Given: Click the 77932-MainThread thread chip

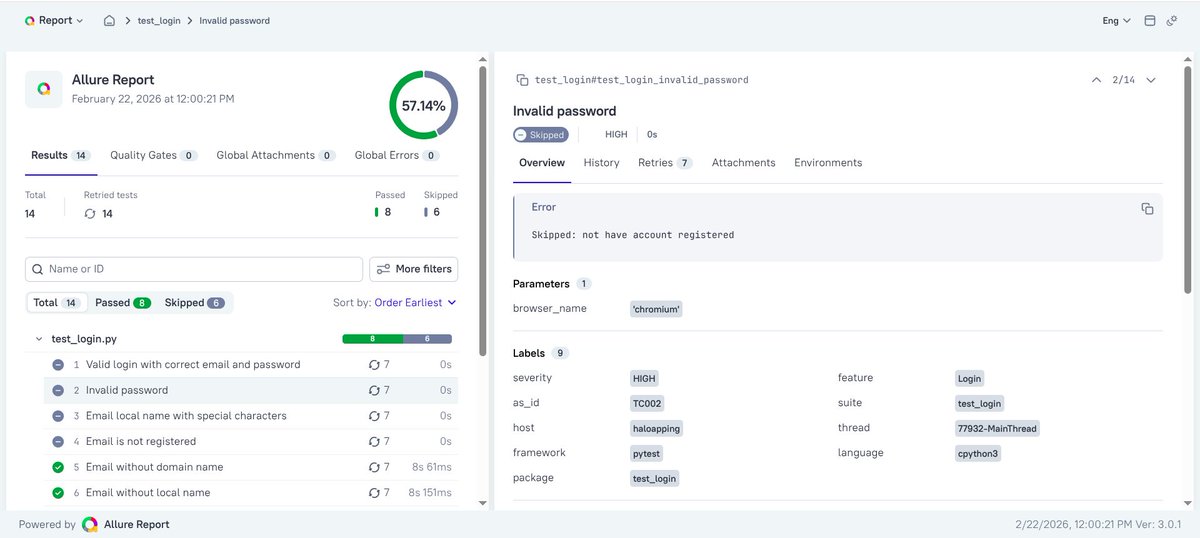Looking at the screenshot, I should click(997, 428).
